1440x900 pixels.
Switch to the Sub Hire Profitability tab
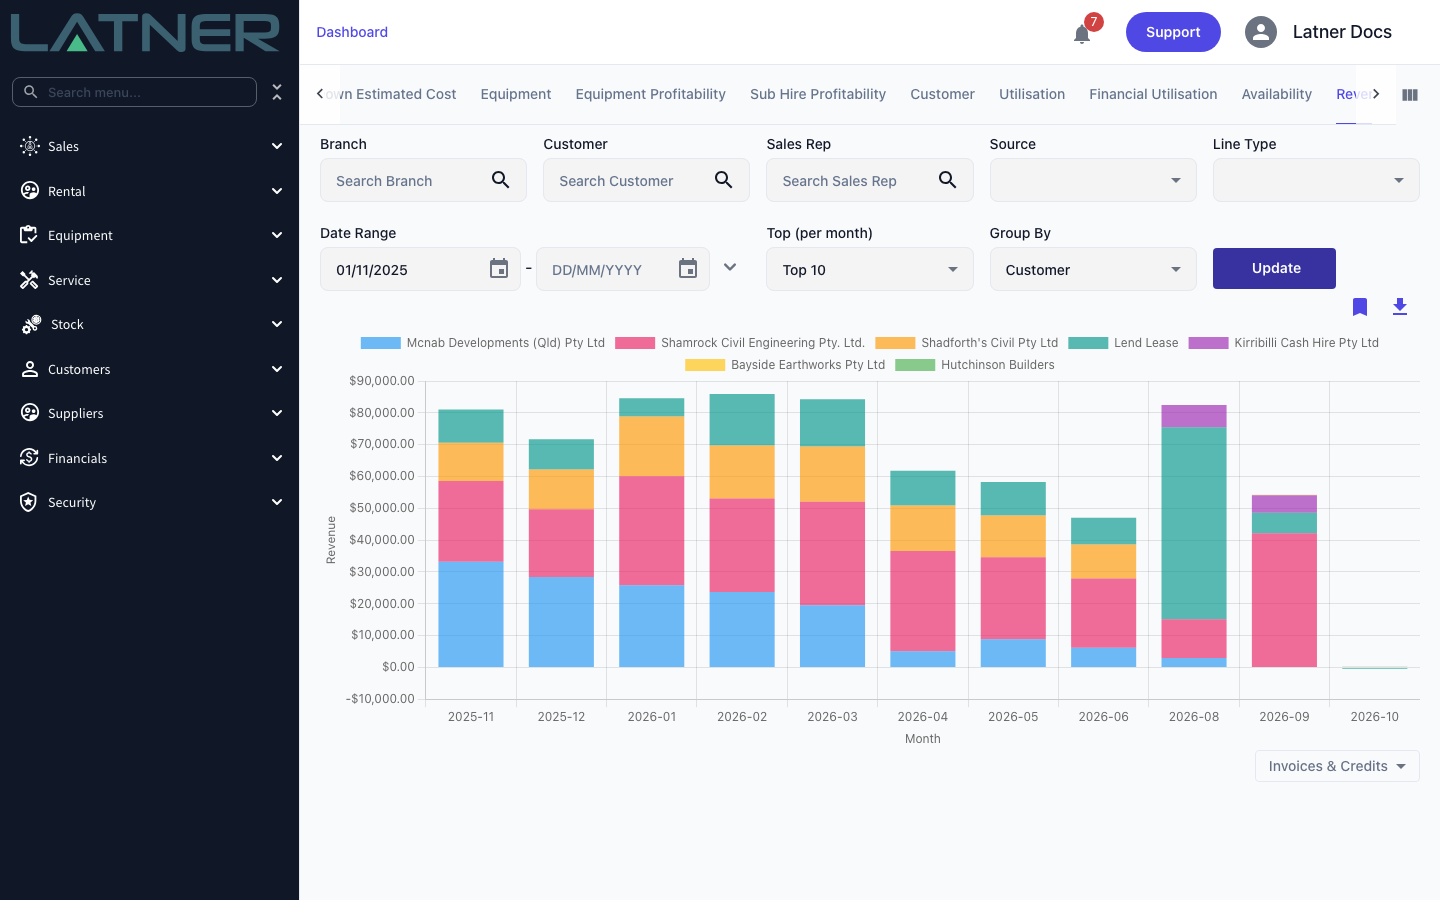coord(818,94)
